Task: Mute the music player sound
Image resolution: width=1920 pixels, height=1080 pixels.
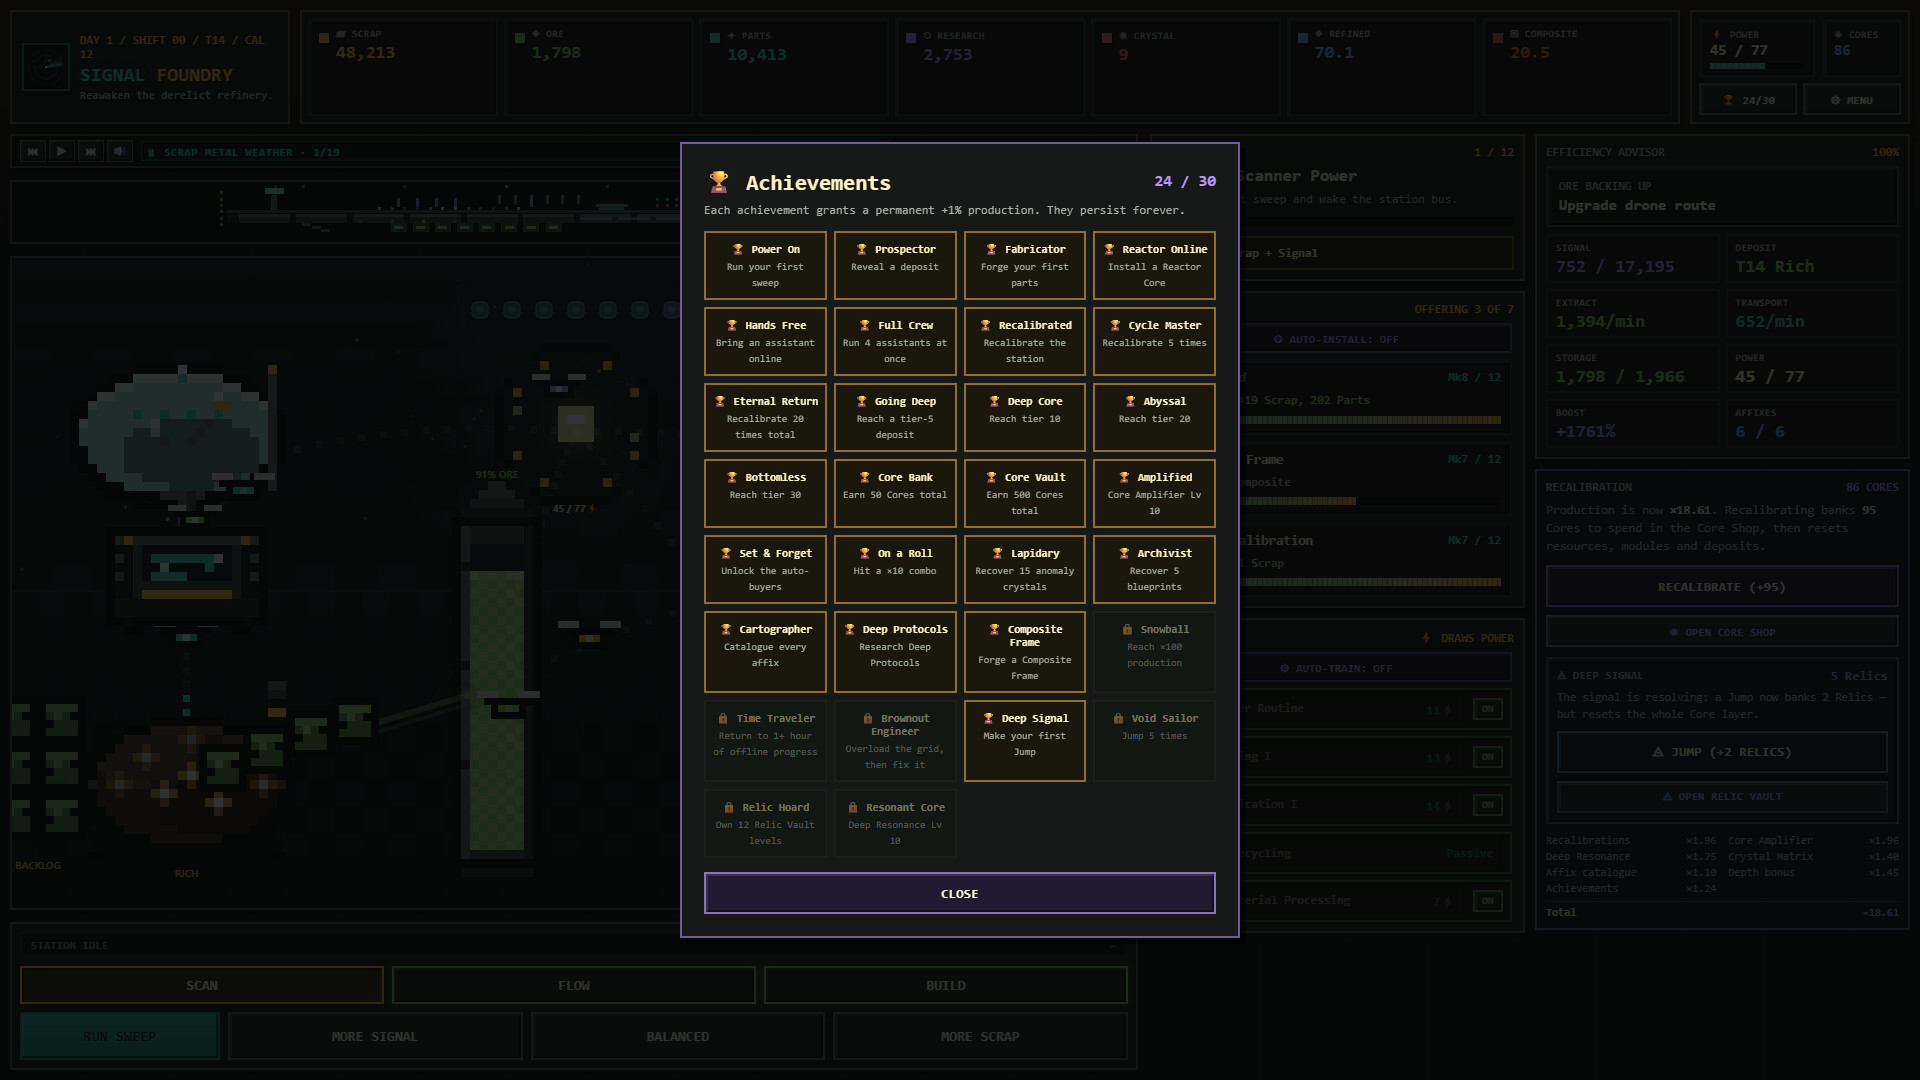Action: (x=120, y=152)
